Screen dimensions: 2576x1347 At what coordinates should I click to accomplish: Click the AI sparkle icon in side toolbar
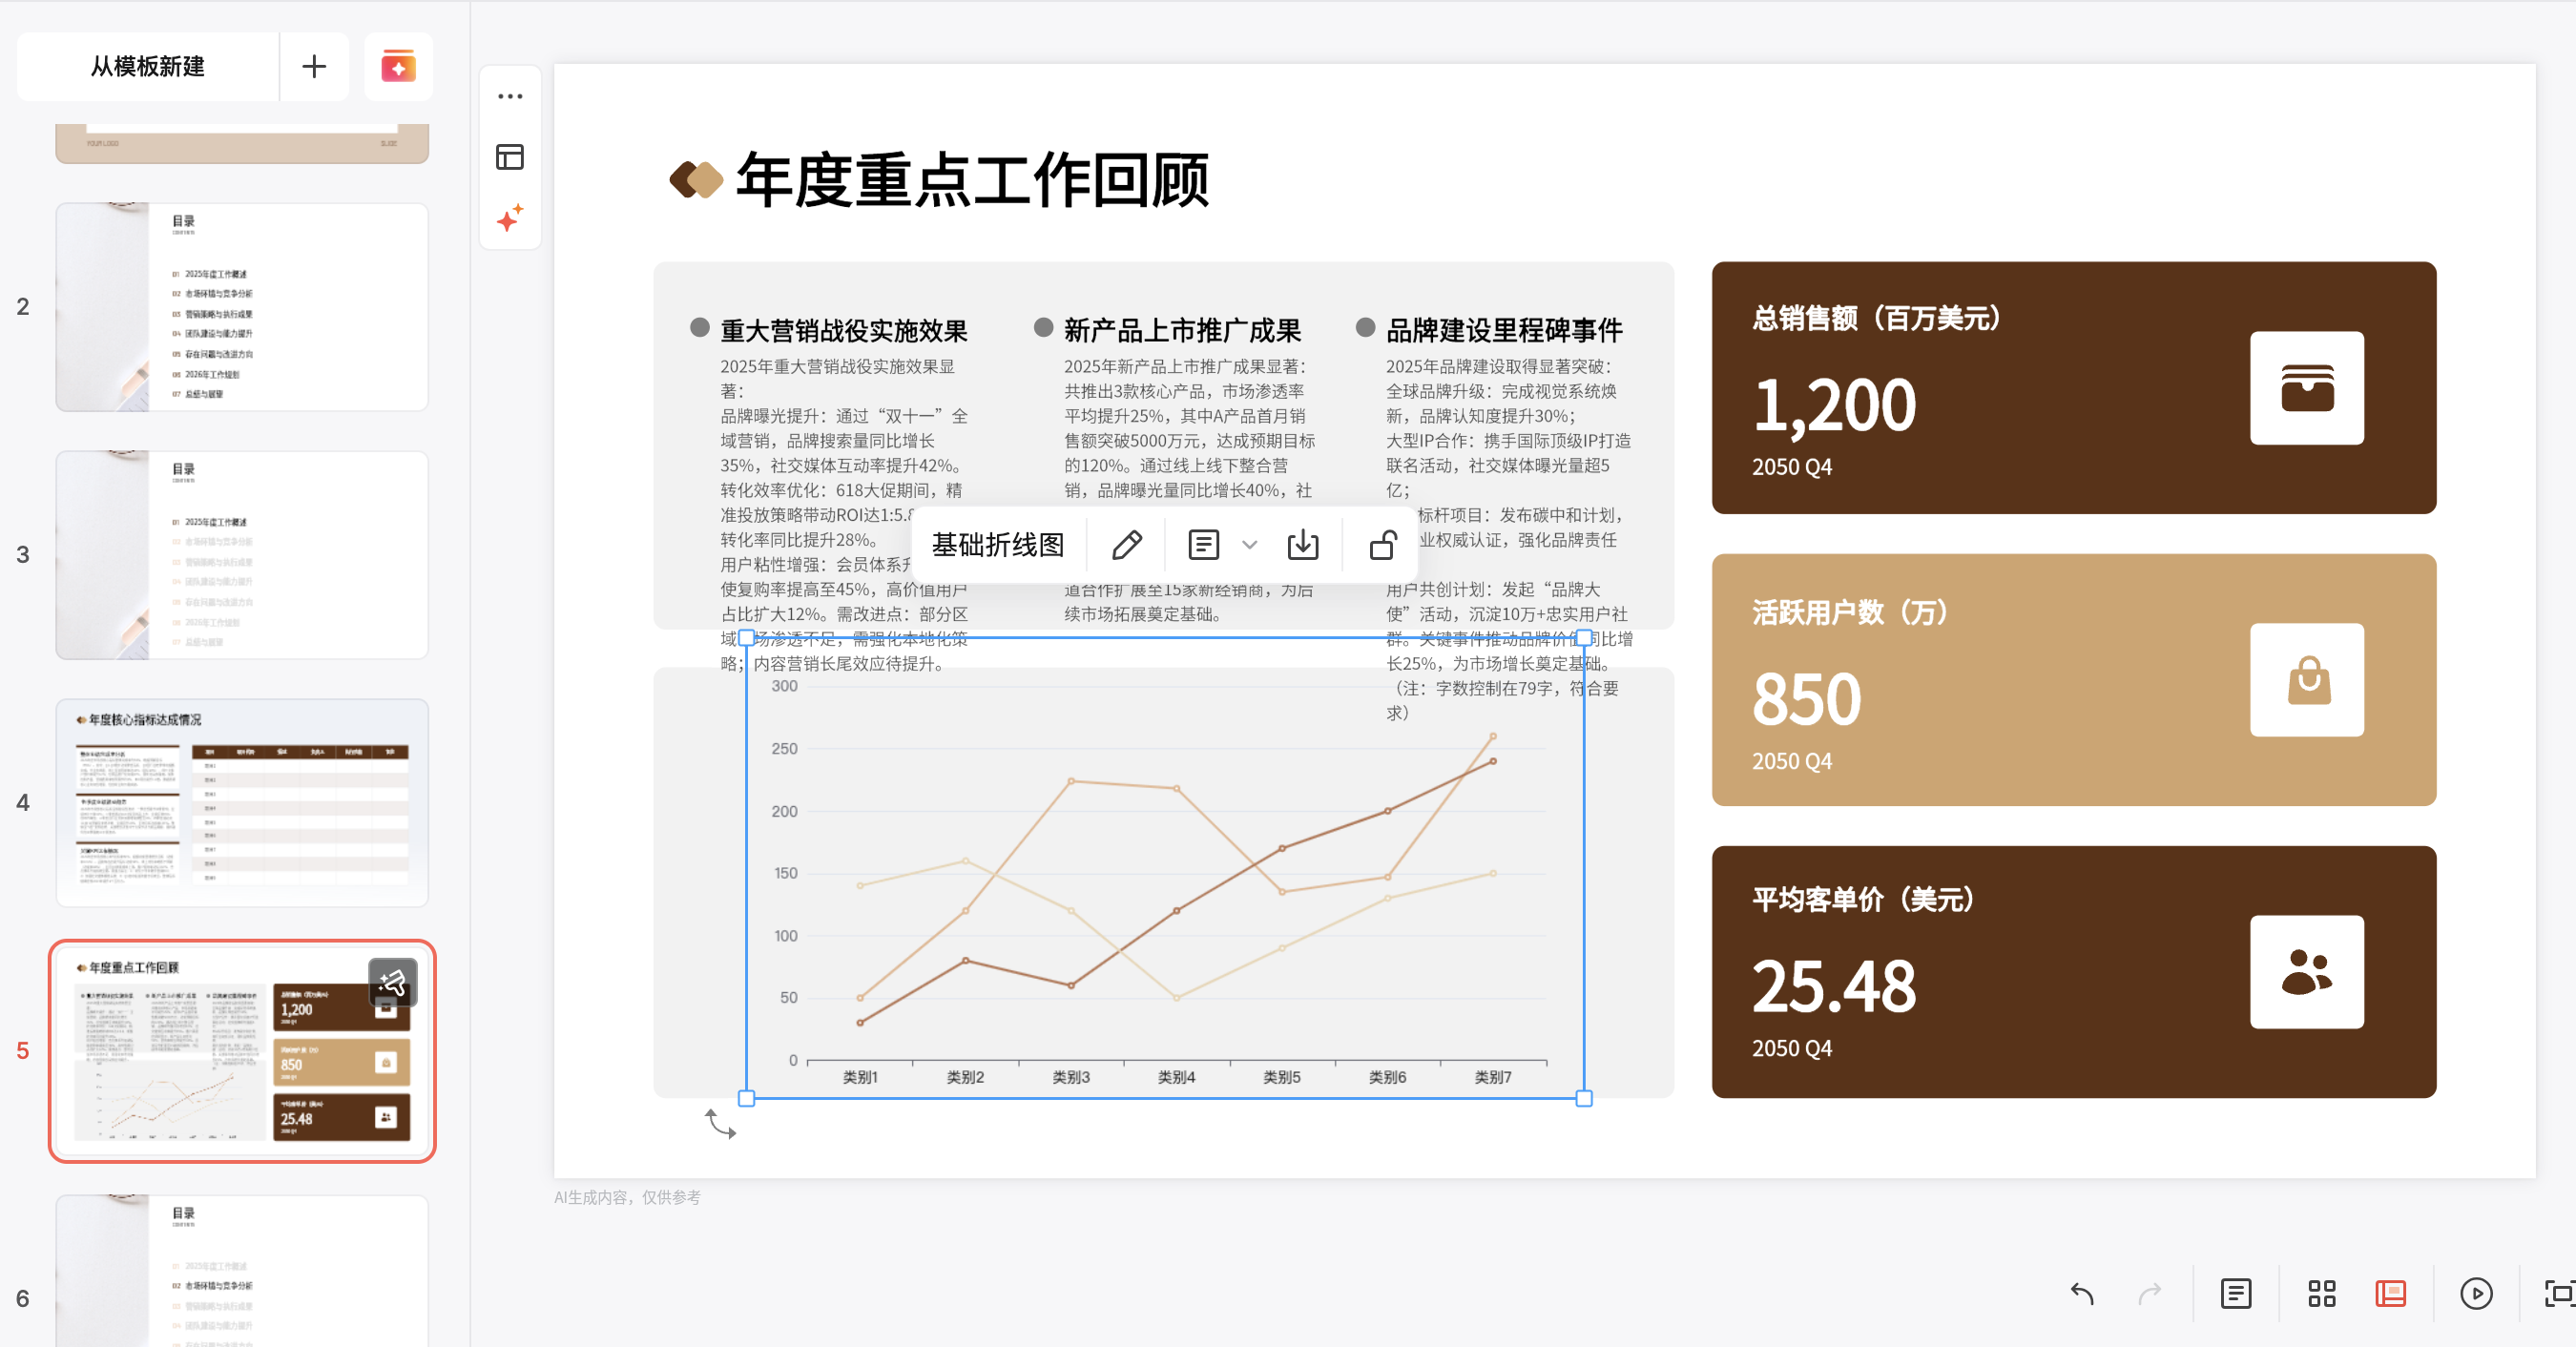tap(510, 218)
